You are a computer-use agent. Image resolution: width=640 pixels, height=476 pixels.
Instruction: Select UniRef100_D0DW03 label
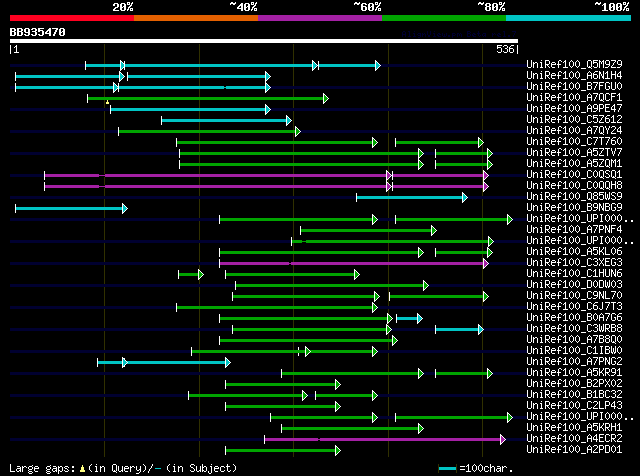click(x=574, y=285)
